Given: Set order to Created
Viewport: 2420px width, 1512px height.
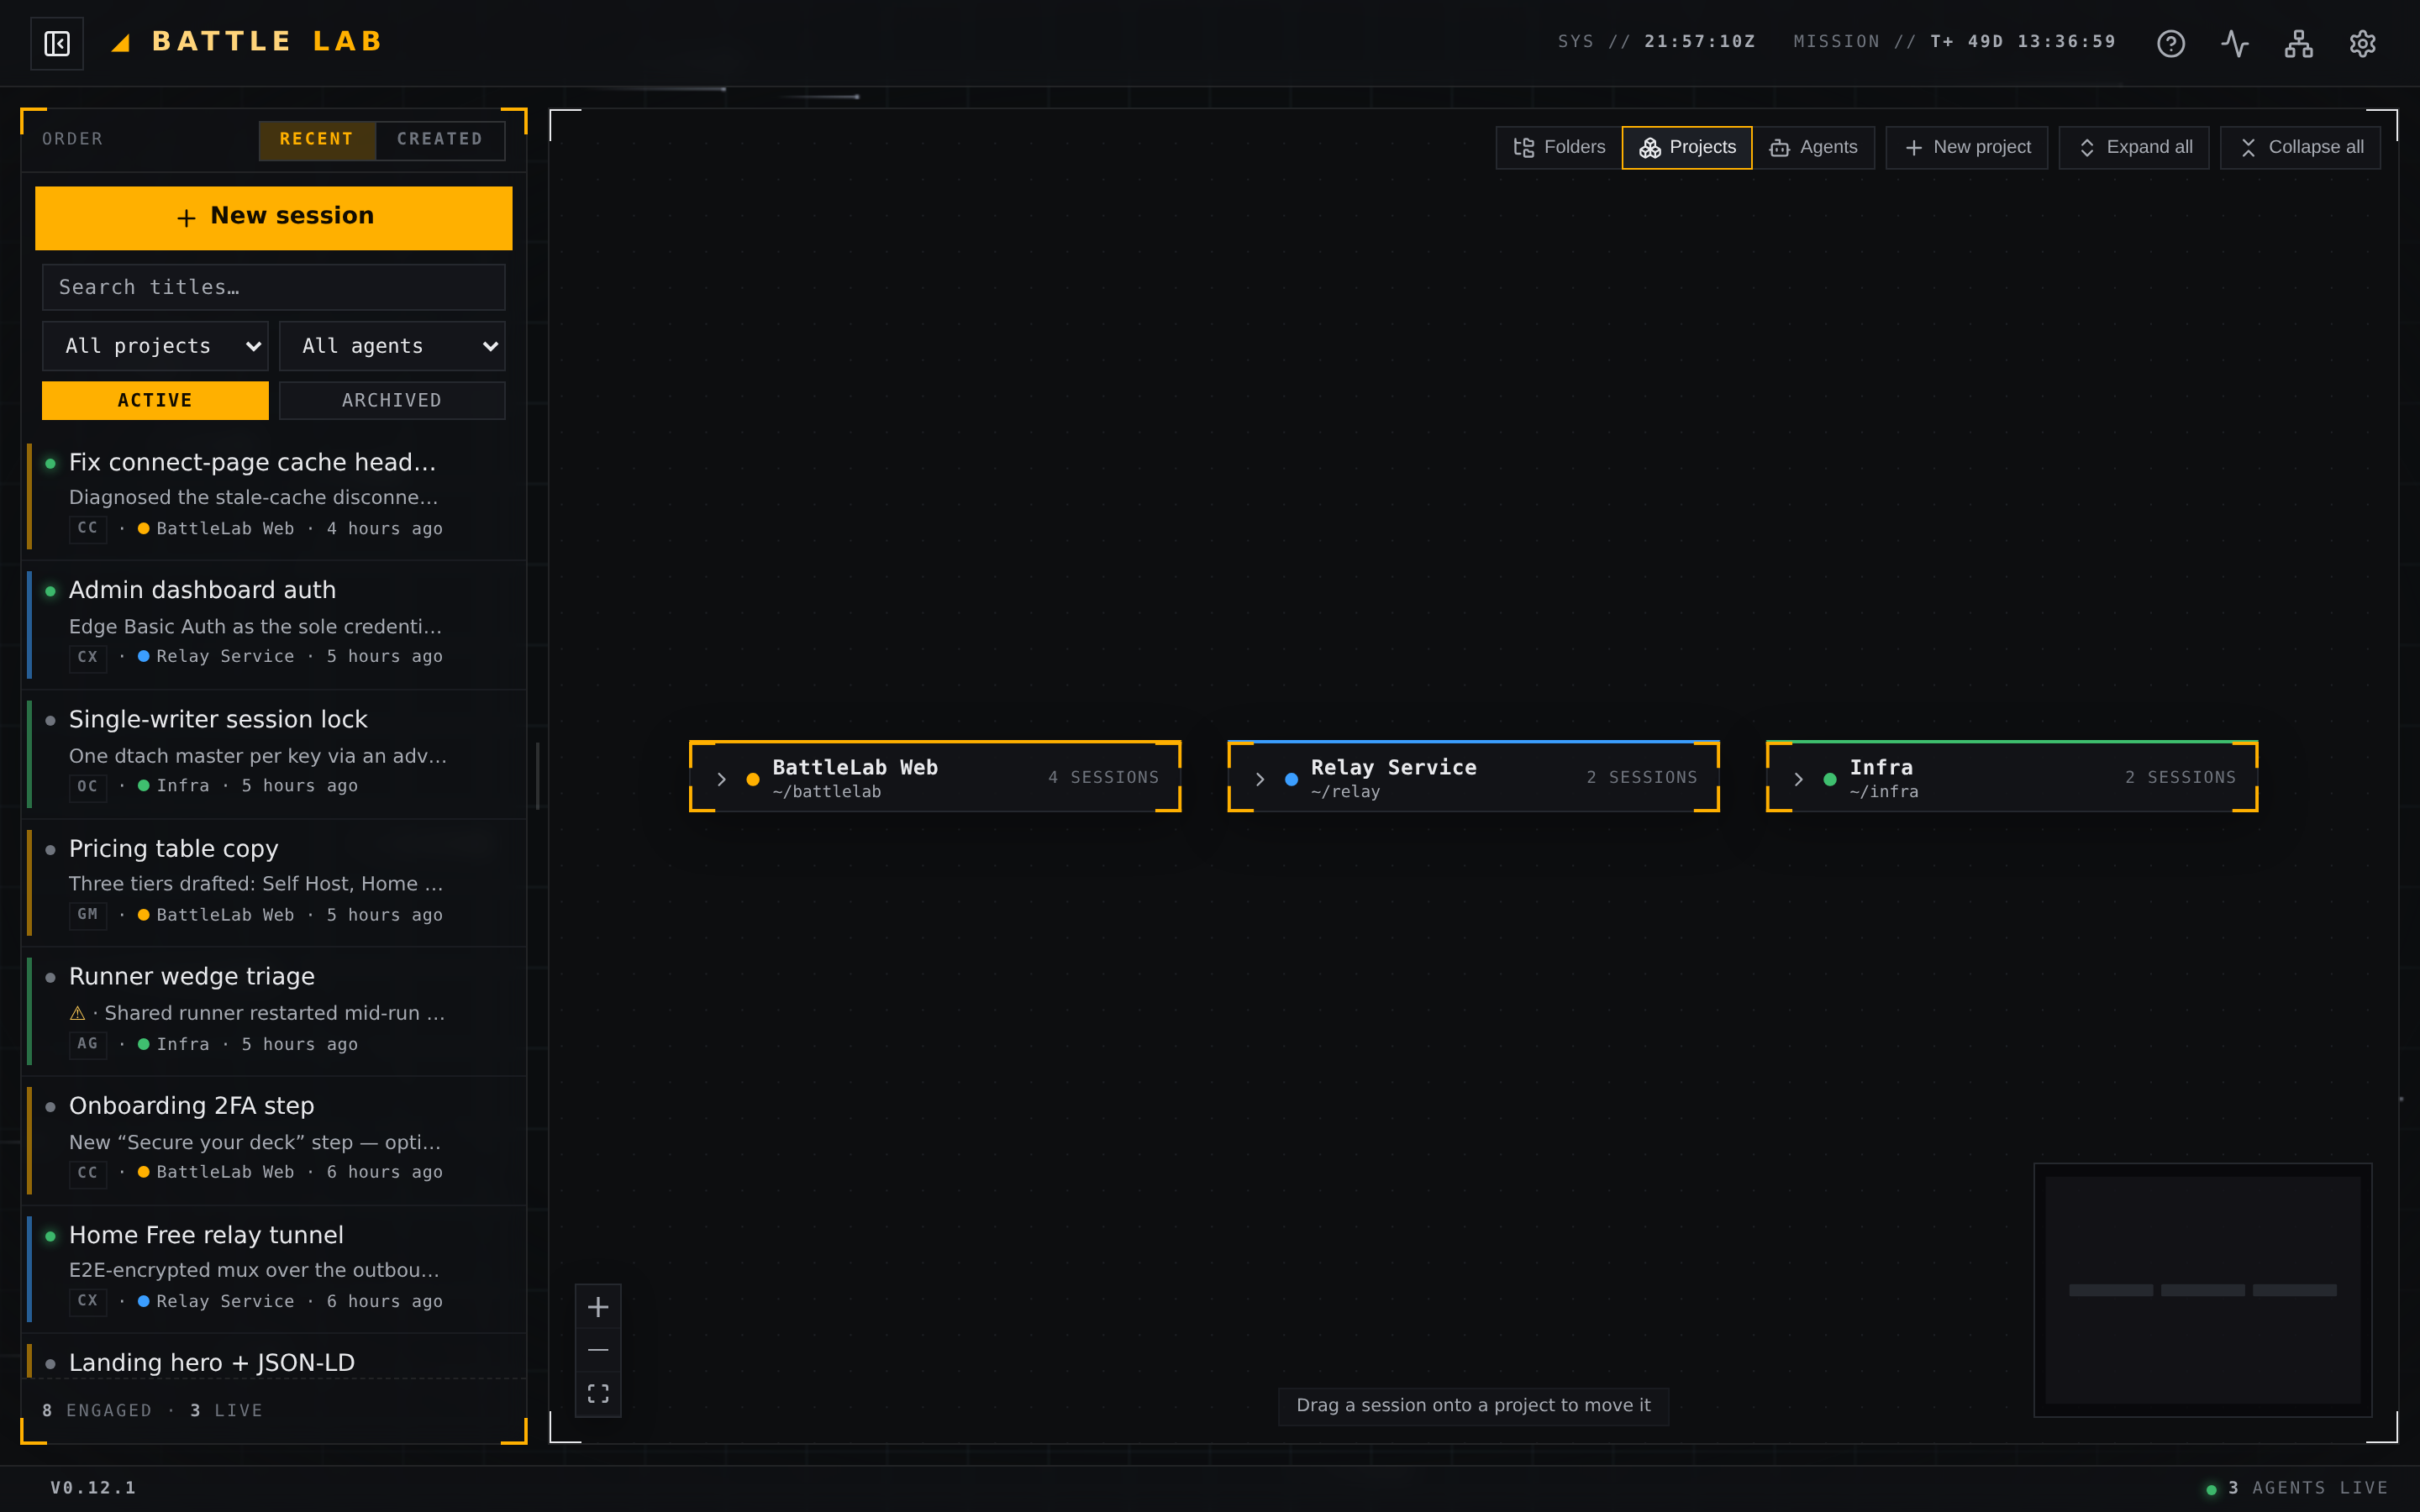Looking at the screenshot, I should (x=440, y=139).
